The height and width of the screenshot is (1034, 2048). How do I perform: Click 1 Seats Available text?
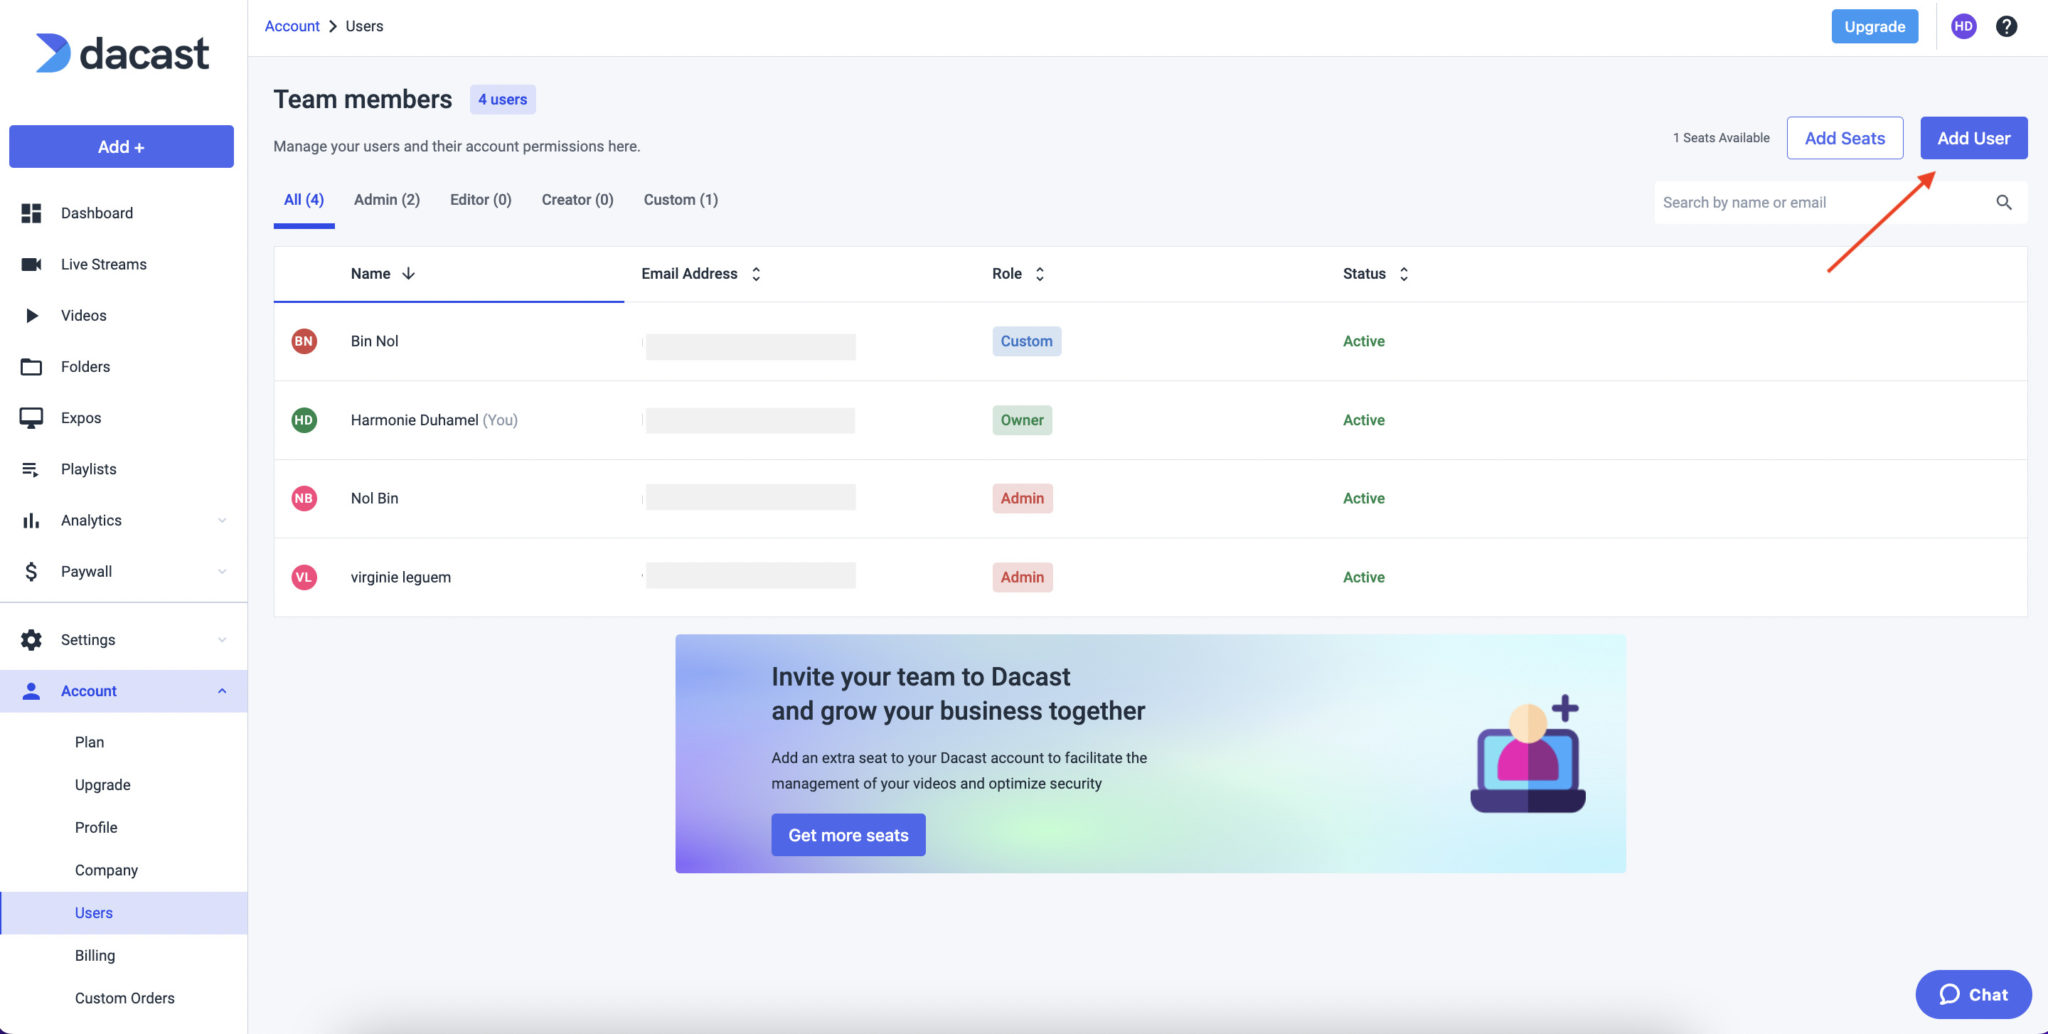(x=1721, y=138)
